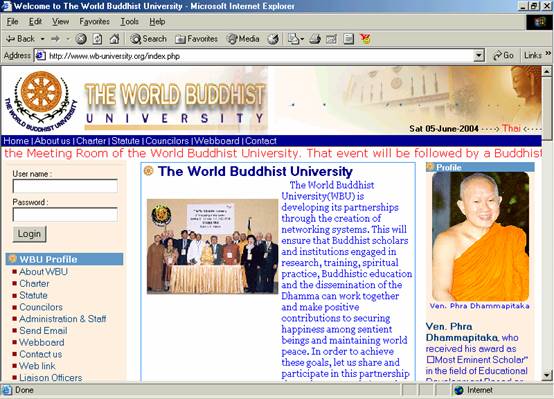Open the Councilors link in navigation bar
Image resolution: width=554 pixels, height=399 pixels.
pyautogui.click(x=167, y=141)
